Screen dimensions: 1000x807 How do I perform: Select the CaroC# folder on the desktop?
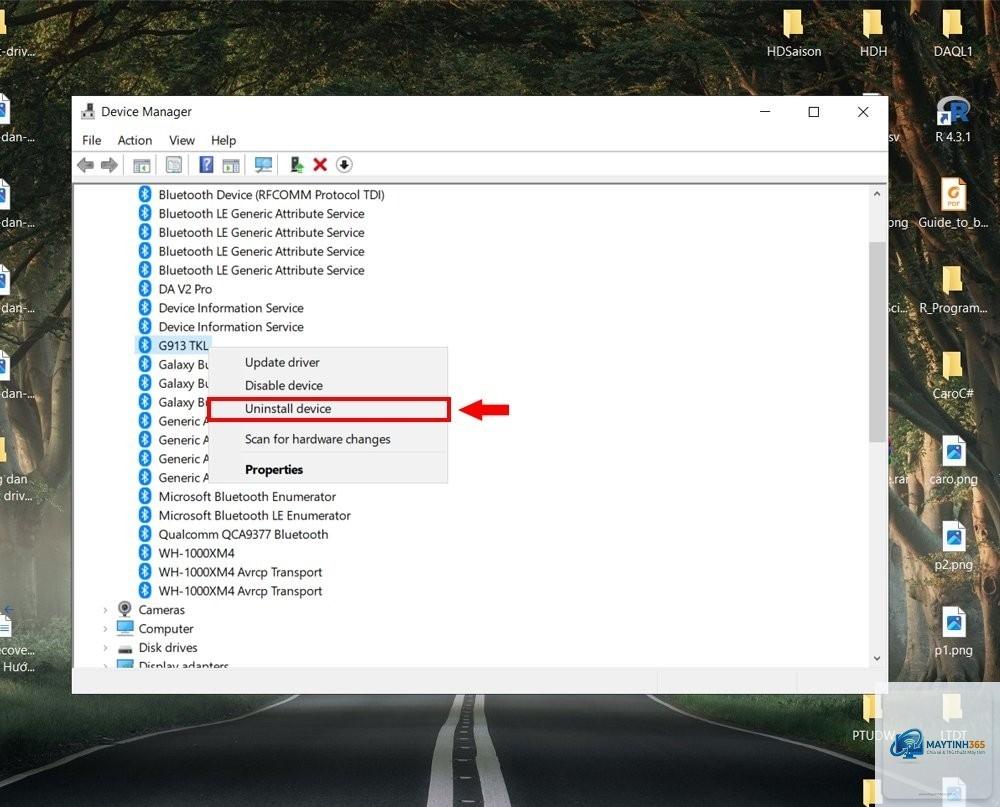(953, 376)
